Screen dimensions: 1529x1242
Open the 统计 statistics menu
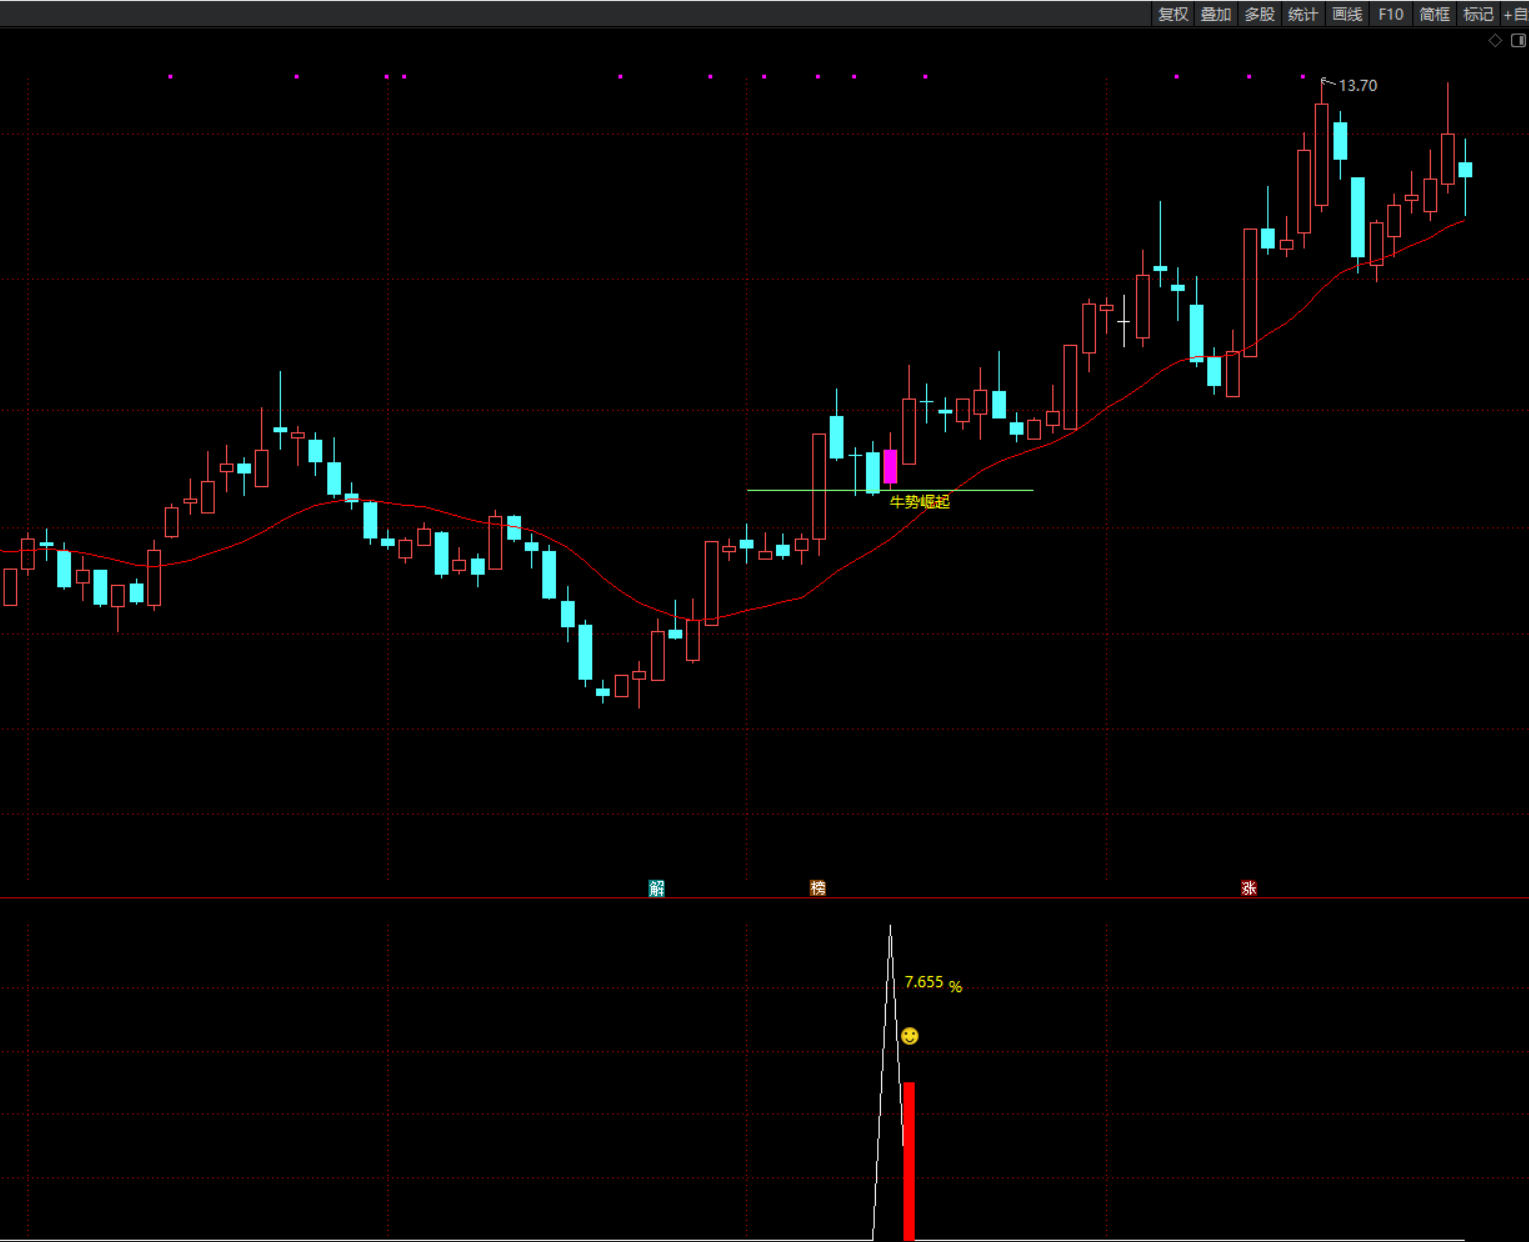click(1303, 14)
